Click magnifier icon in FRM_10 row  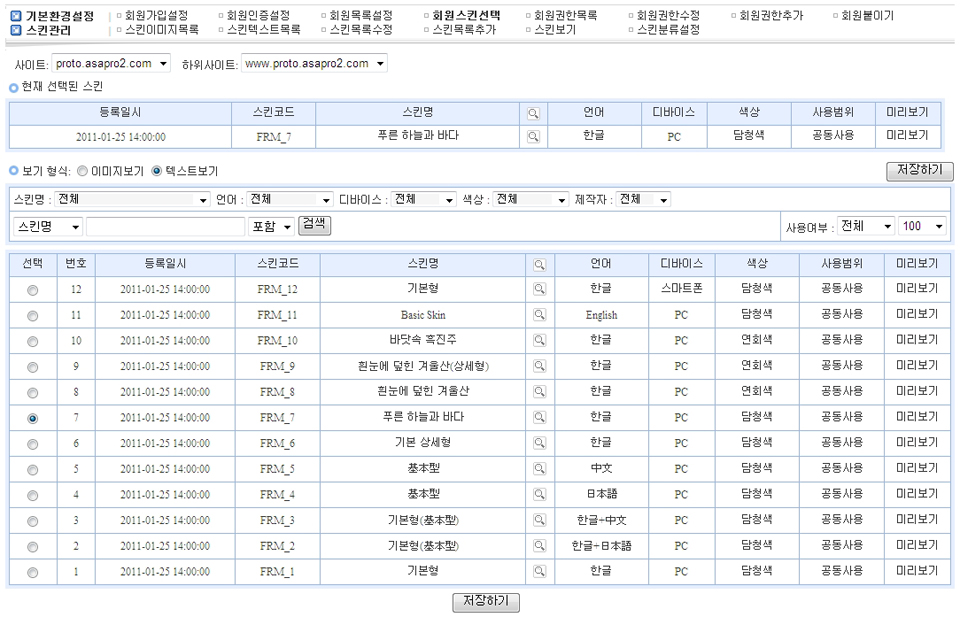[539, 341]
